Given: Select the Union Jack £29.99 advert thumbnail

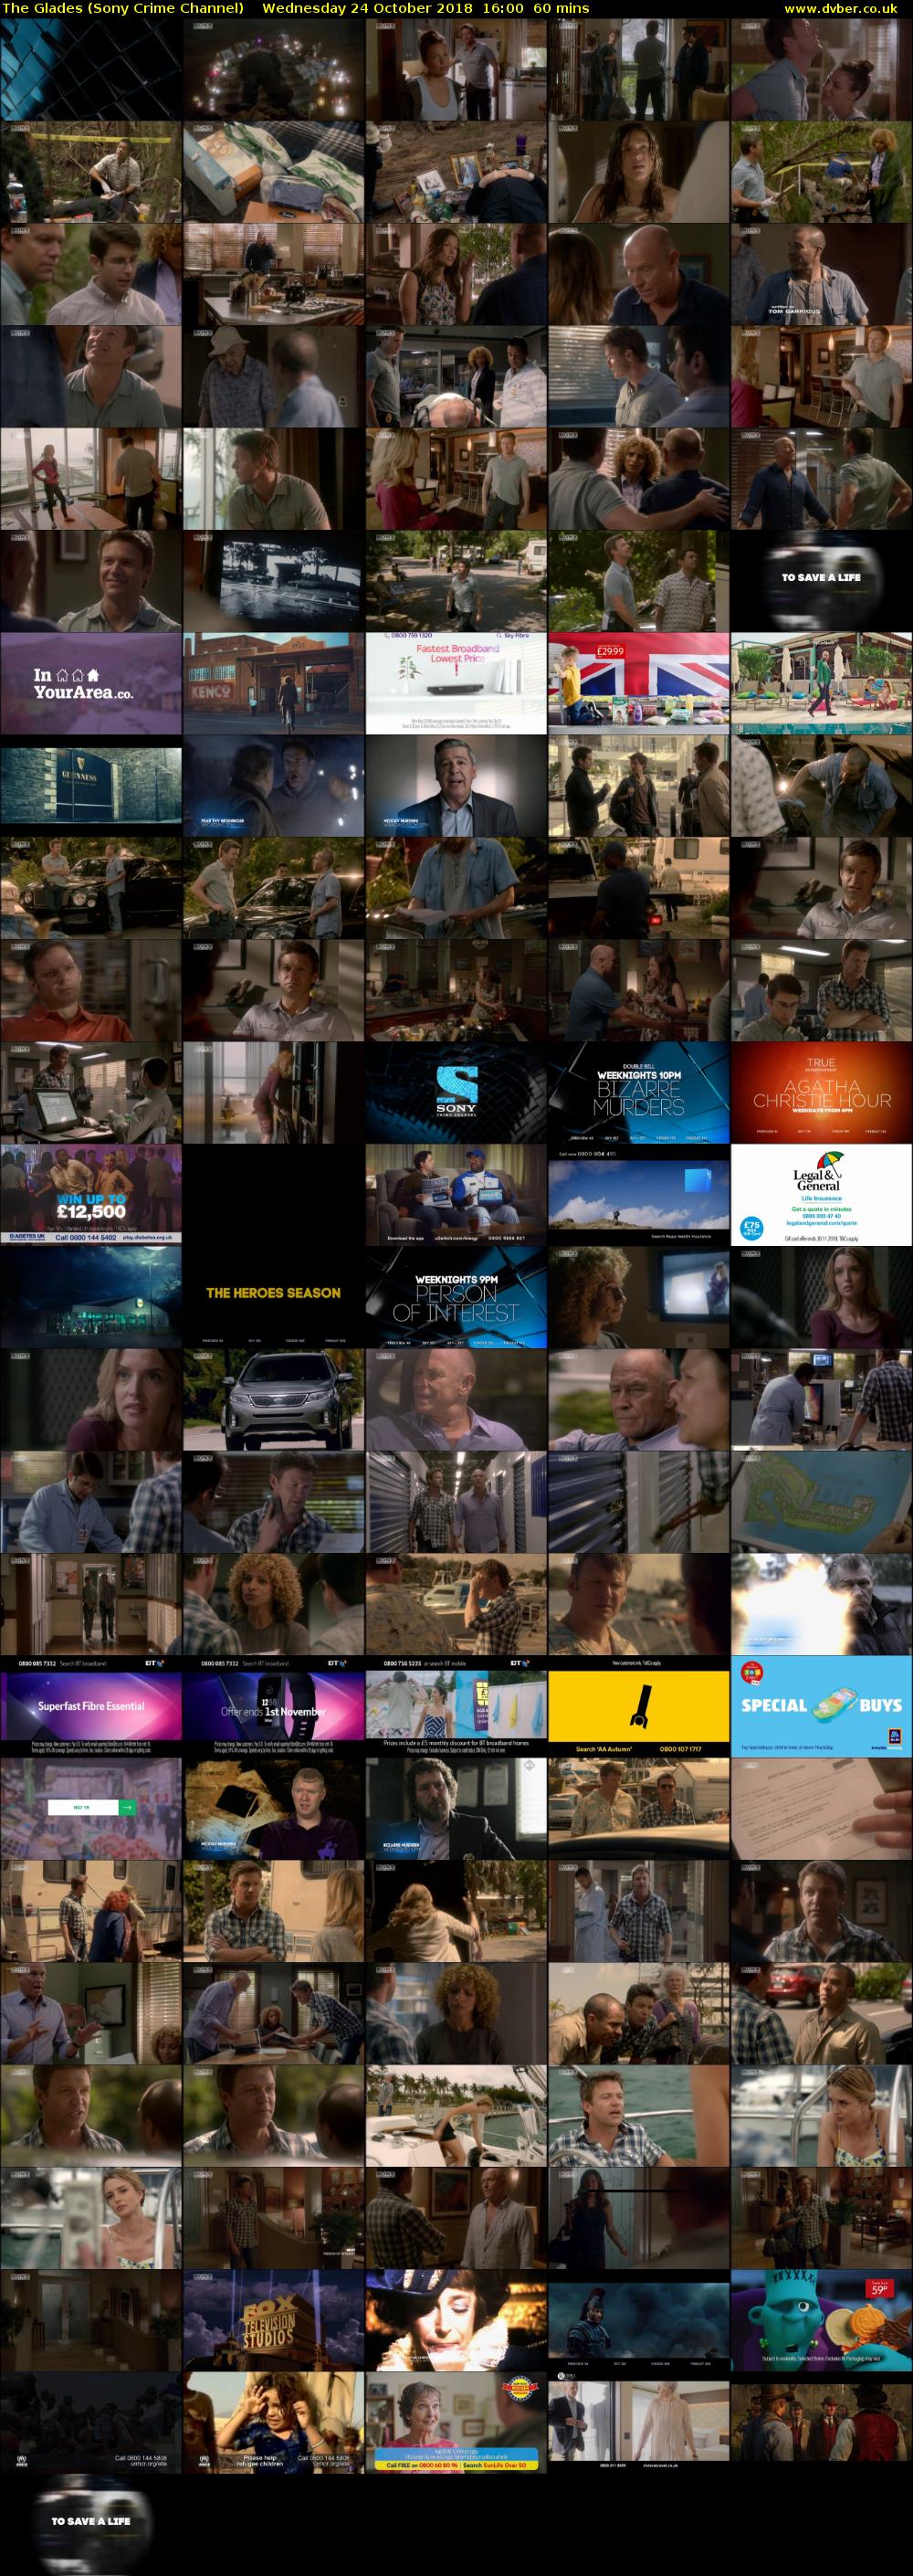Looking at the screenshot, I should pyautogui.click(x=638, y=683).
